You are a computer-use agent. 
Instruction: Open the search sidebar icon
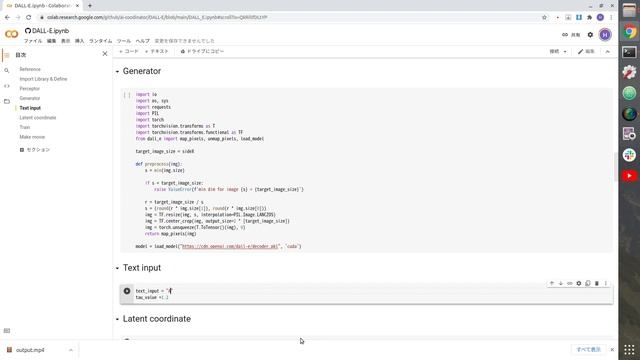point(7,71)
